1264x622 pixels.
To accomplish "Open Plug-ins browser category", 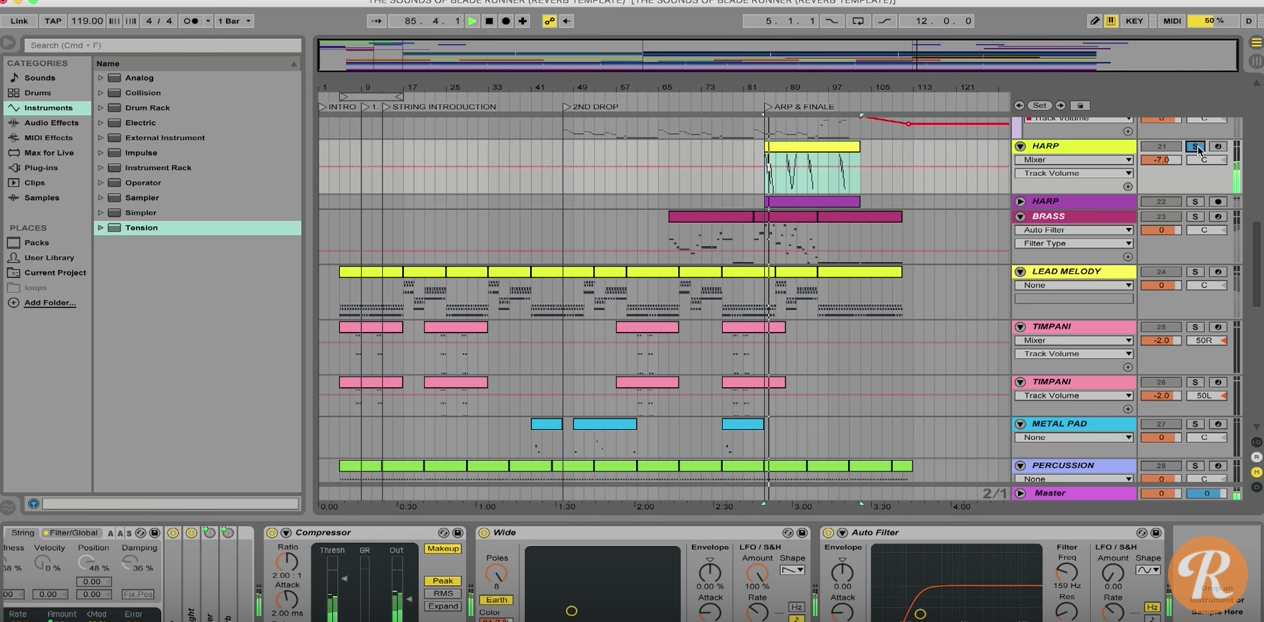I will 41,168.
